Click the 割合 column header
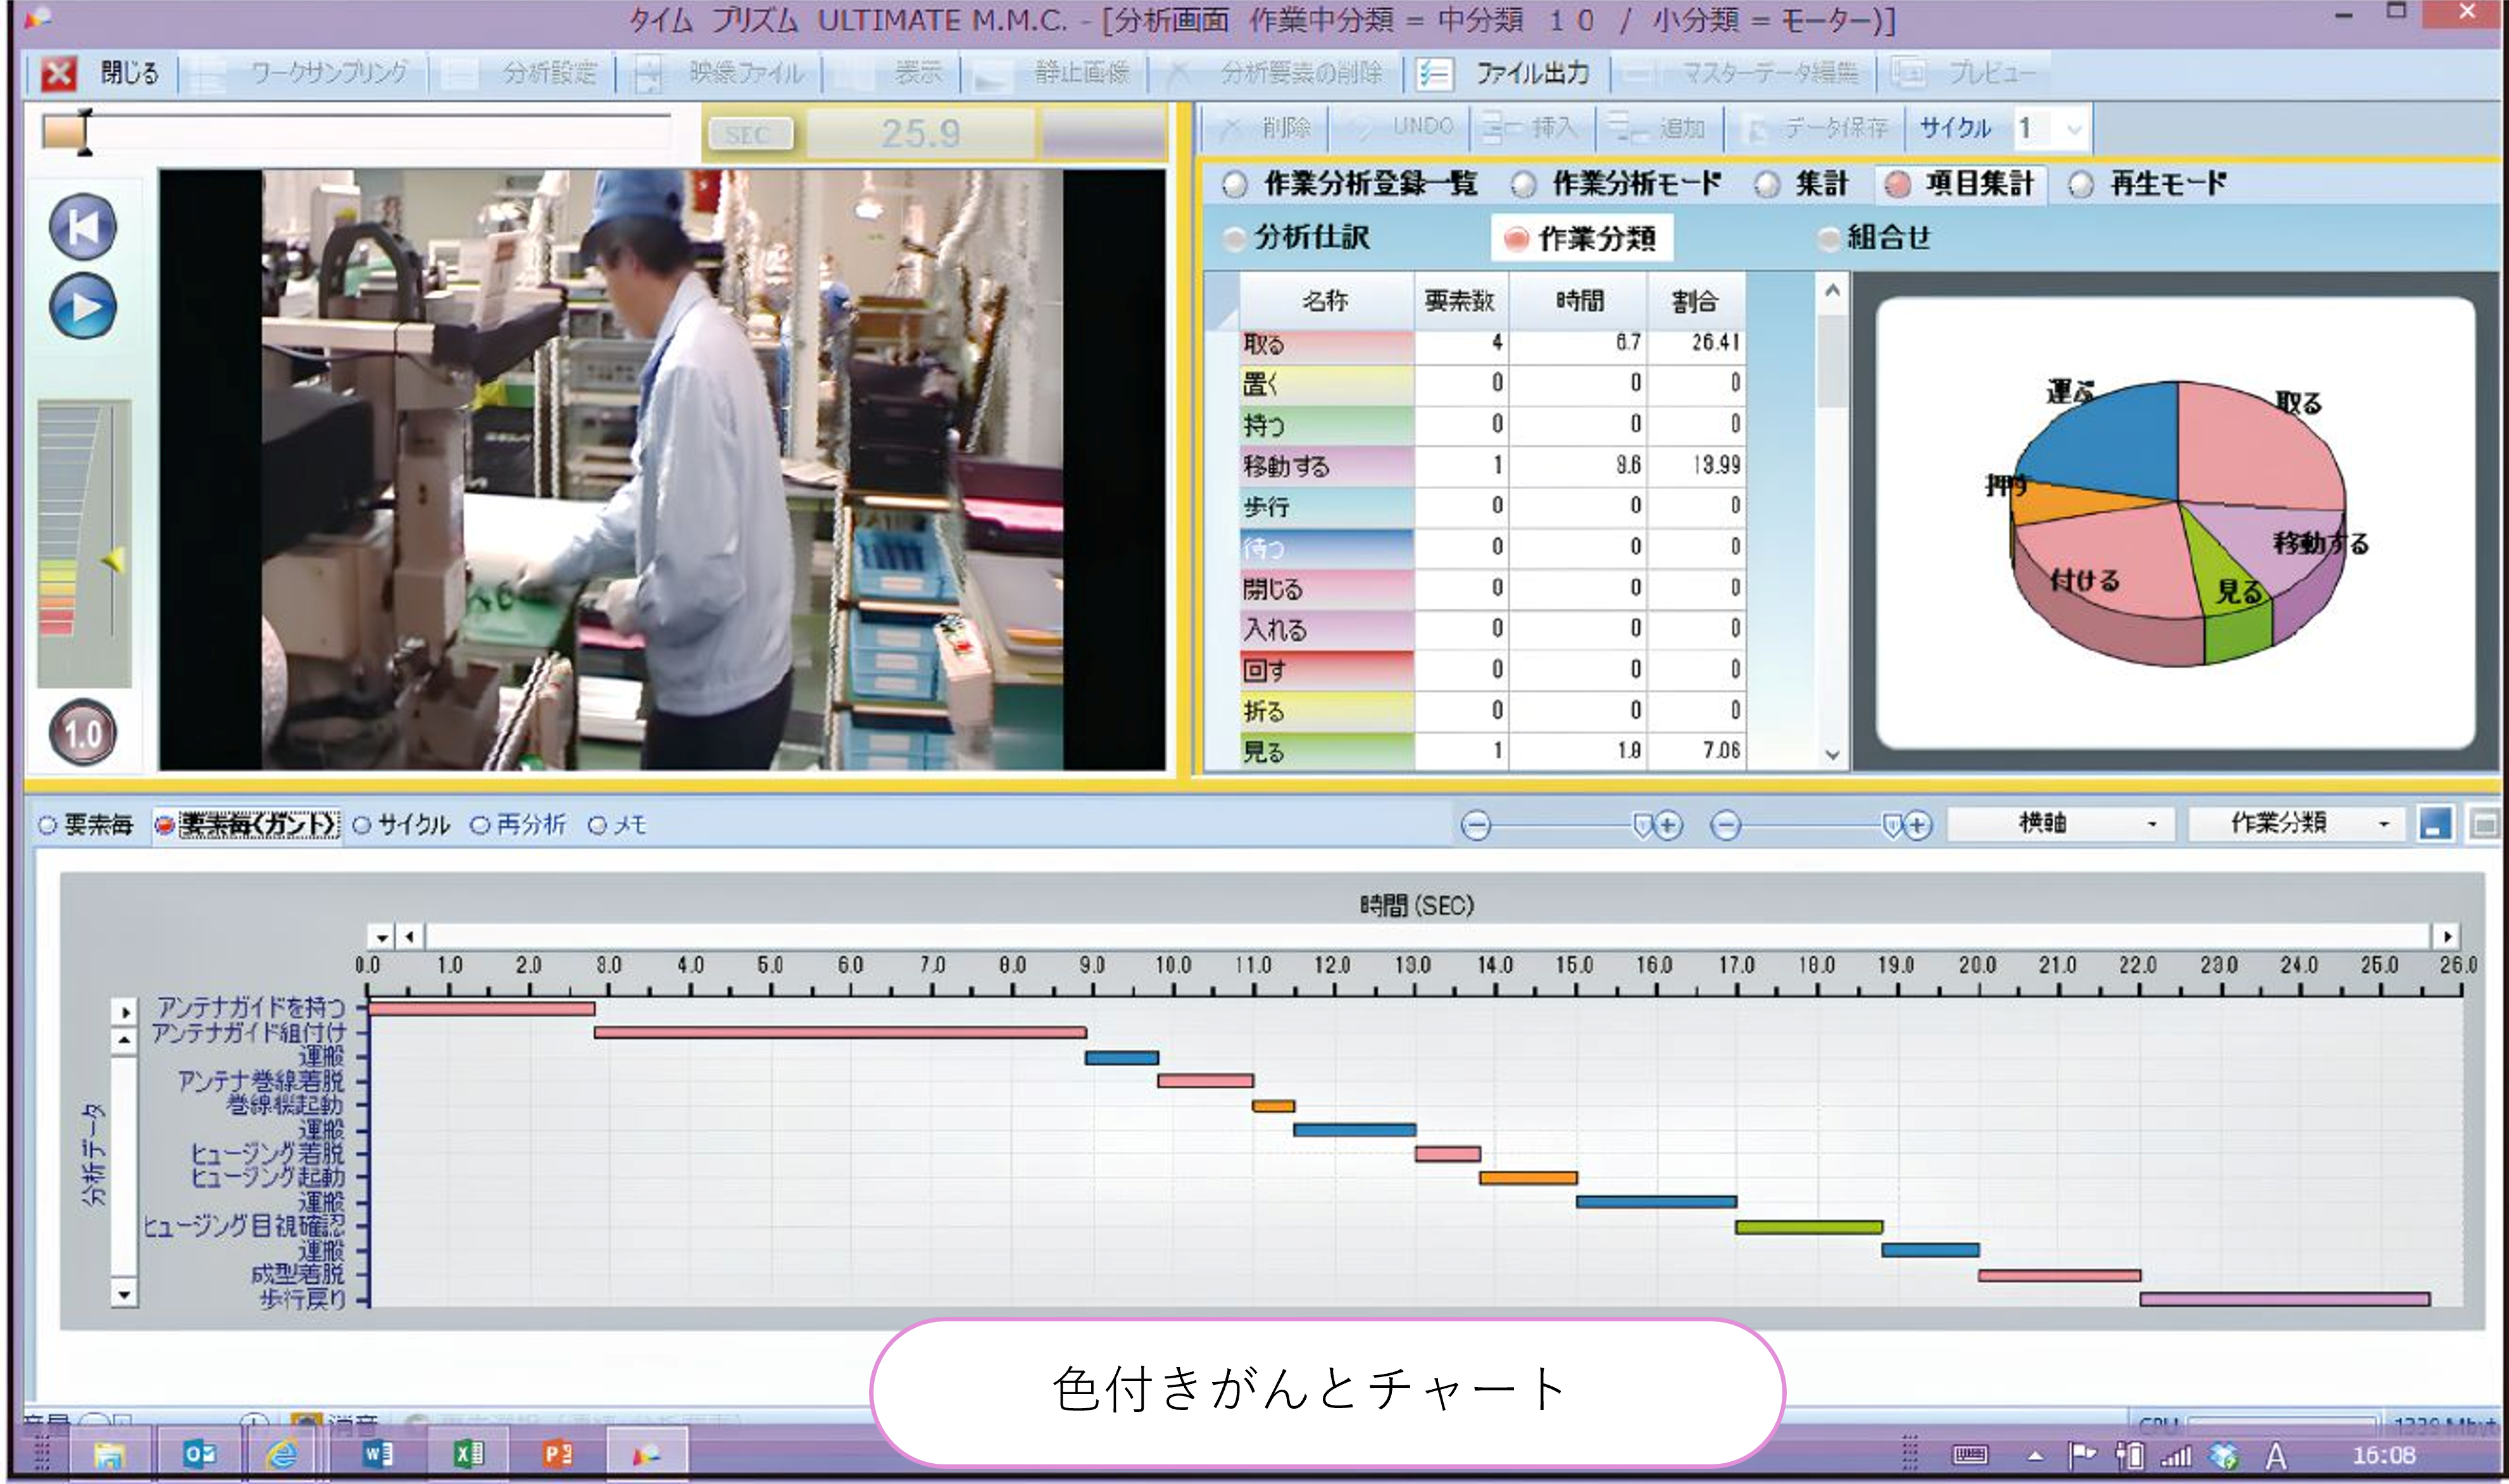This screenshot has height=1484, width=2509. click(x=1696, y=301)
